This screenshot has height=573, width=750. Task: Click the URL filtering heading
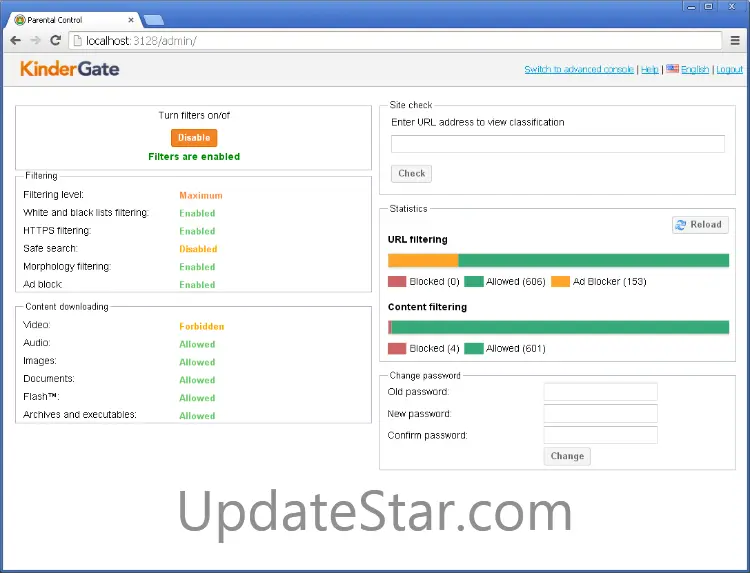pos(418,240)
